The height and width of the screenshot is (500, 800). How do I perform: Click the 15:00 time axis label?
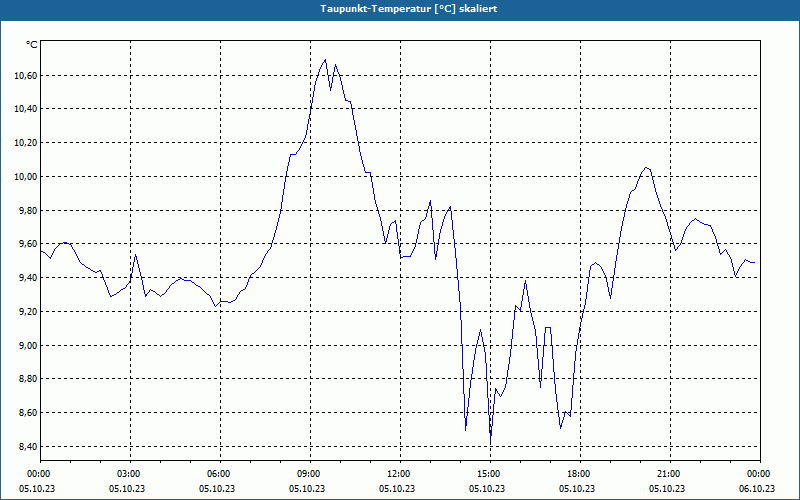[490, 474]
